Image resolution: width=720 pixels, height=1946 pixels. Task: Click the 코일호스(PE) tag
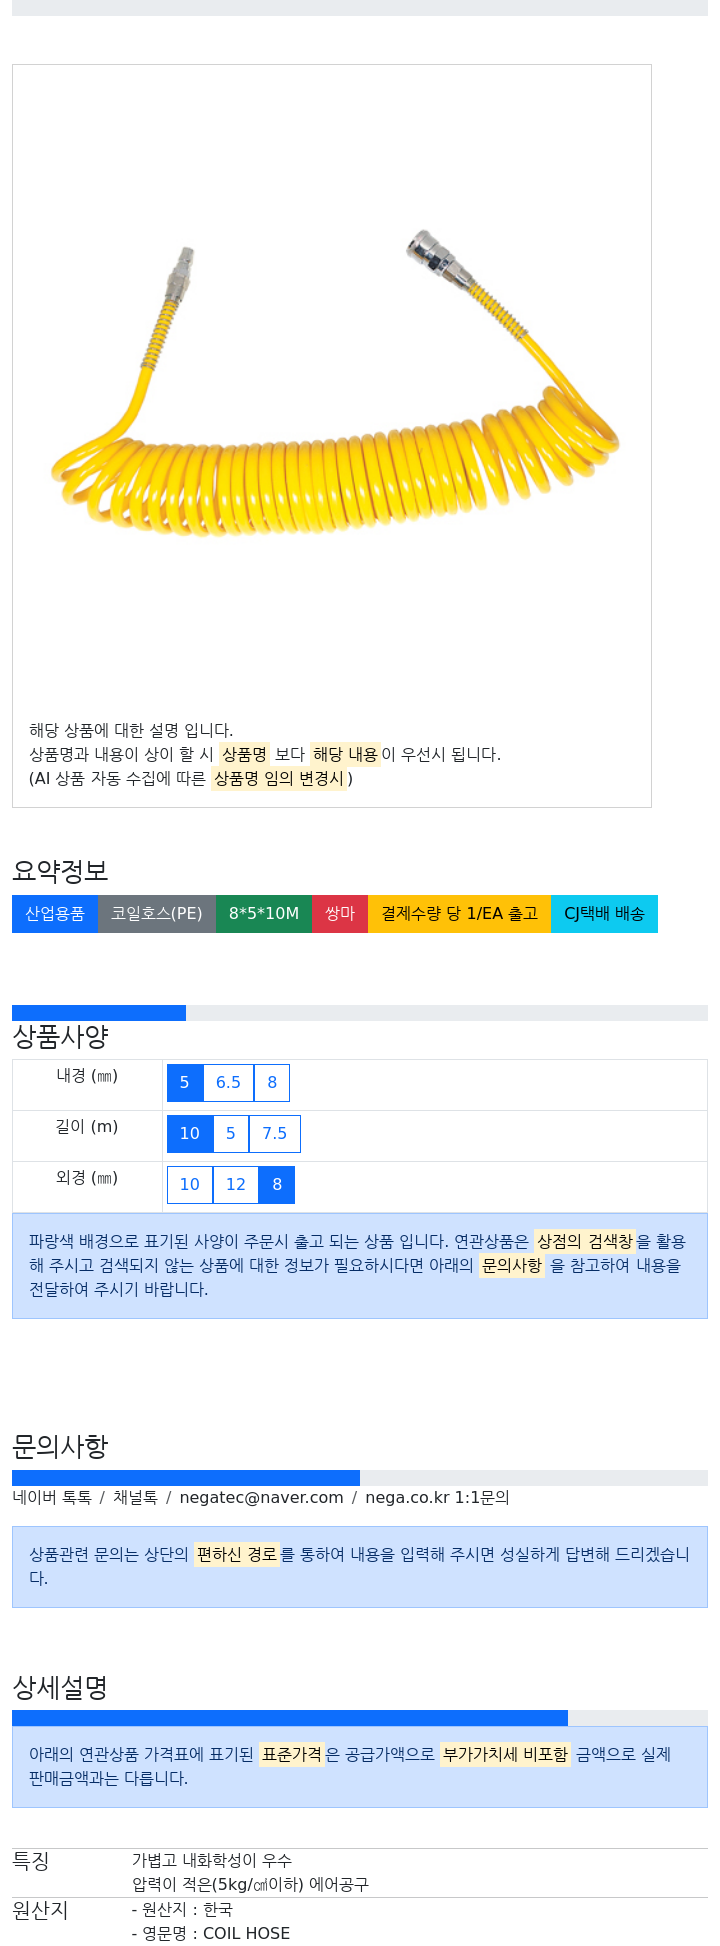pyautogui.click(x=157, y=914)
